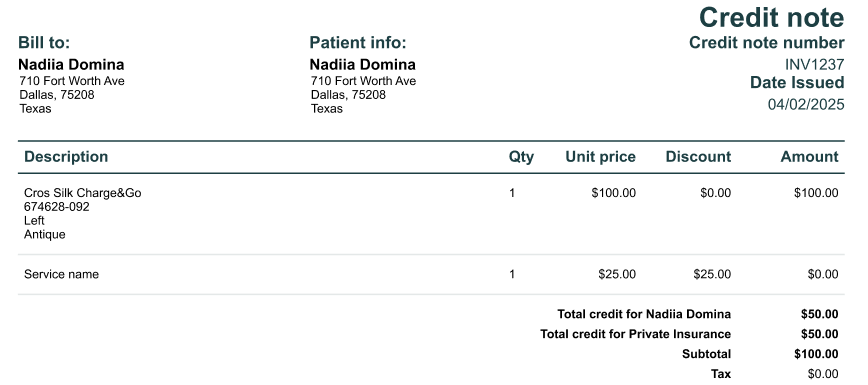
Task: Click the Amount column header
Action: point(809,157)
